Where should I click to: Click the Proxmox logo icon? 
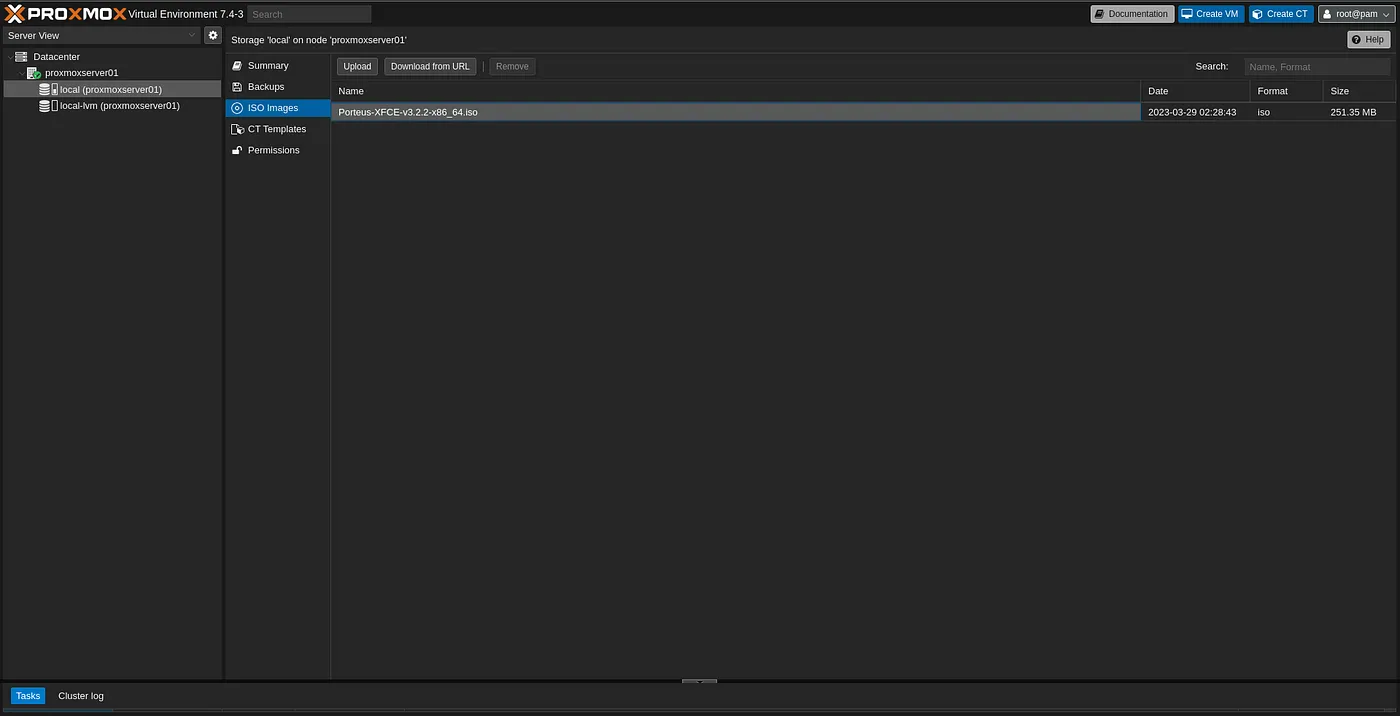click(15, 14)
